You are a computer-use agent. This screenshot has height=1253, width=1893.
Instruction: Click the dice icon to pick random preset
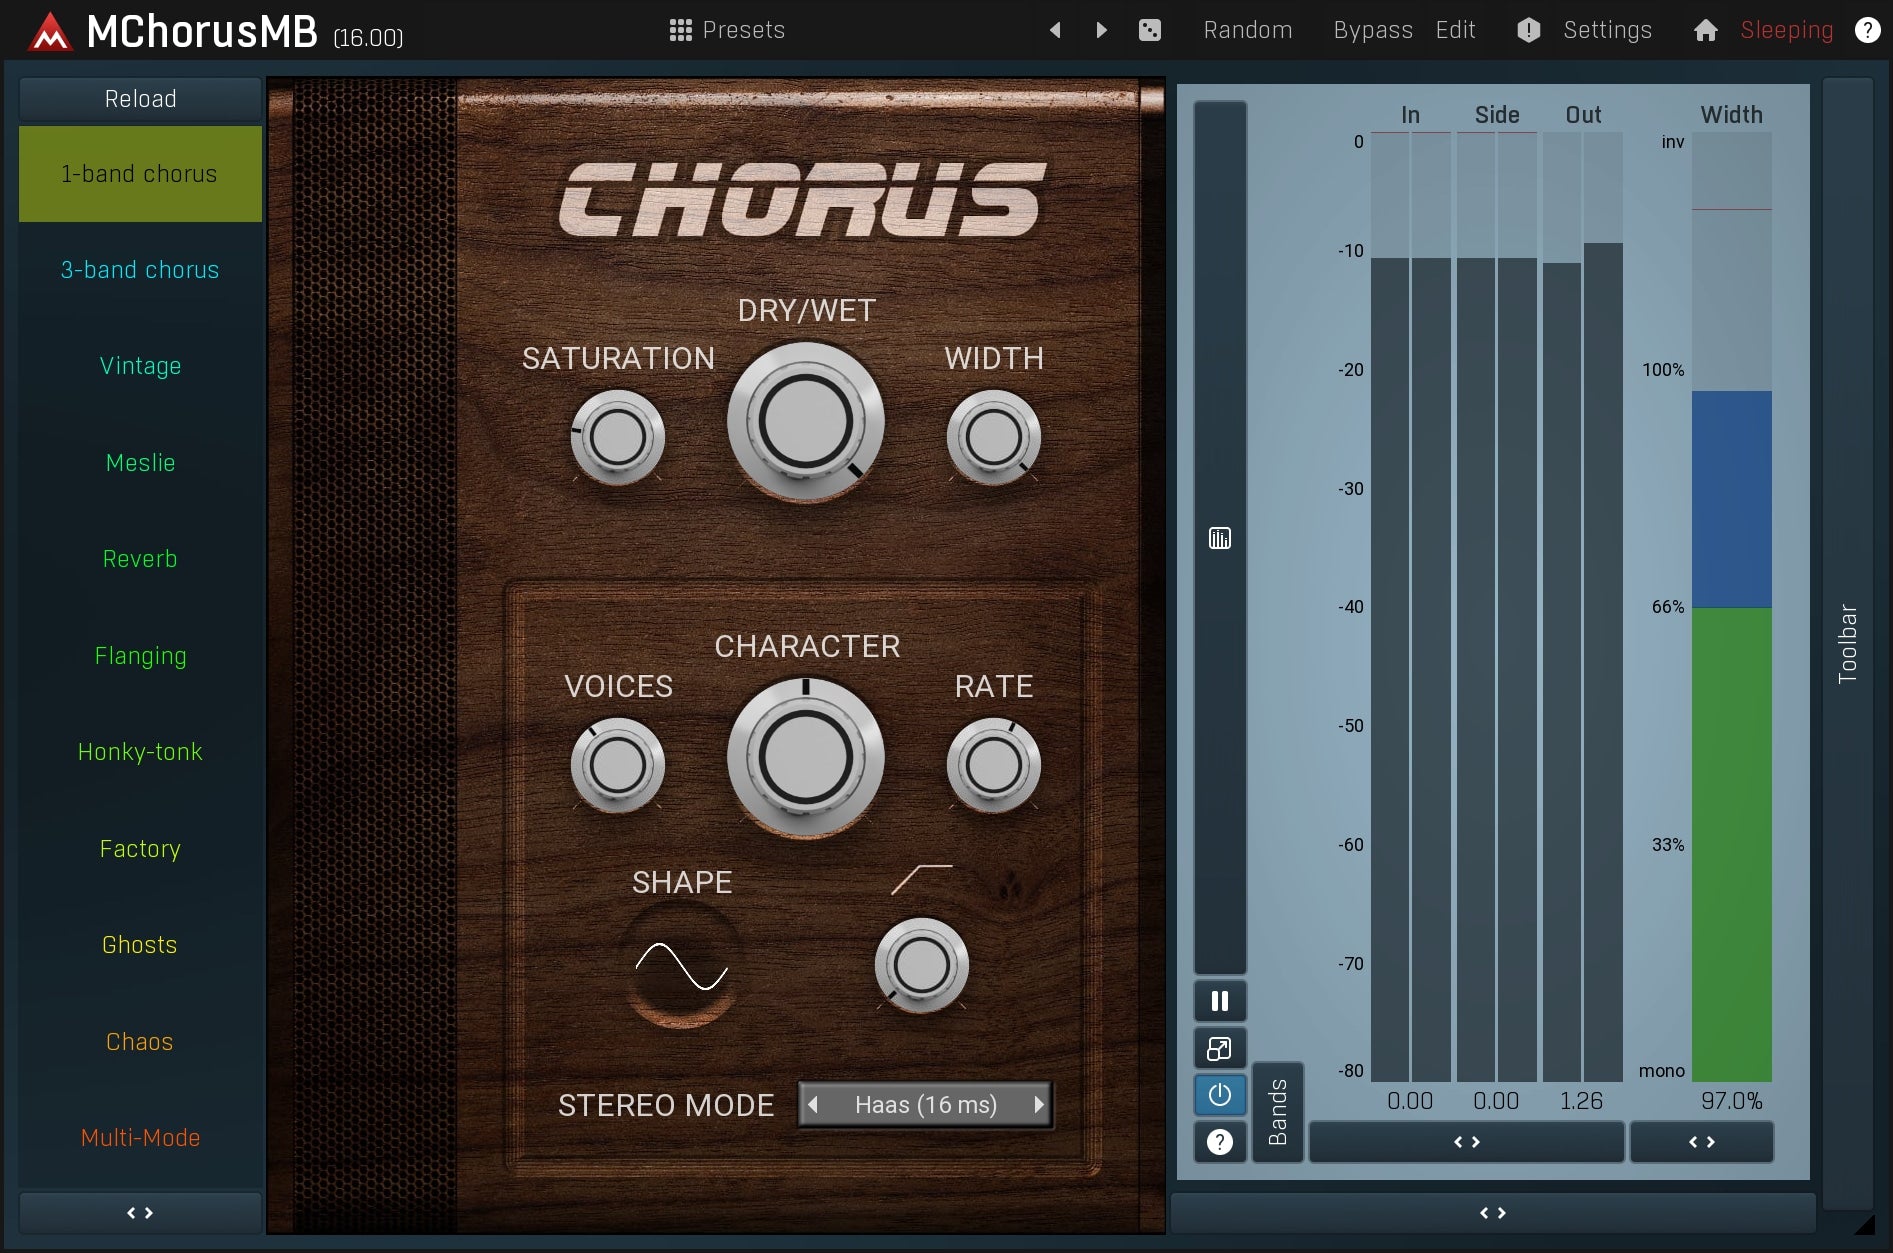tap(1150, 30)
